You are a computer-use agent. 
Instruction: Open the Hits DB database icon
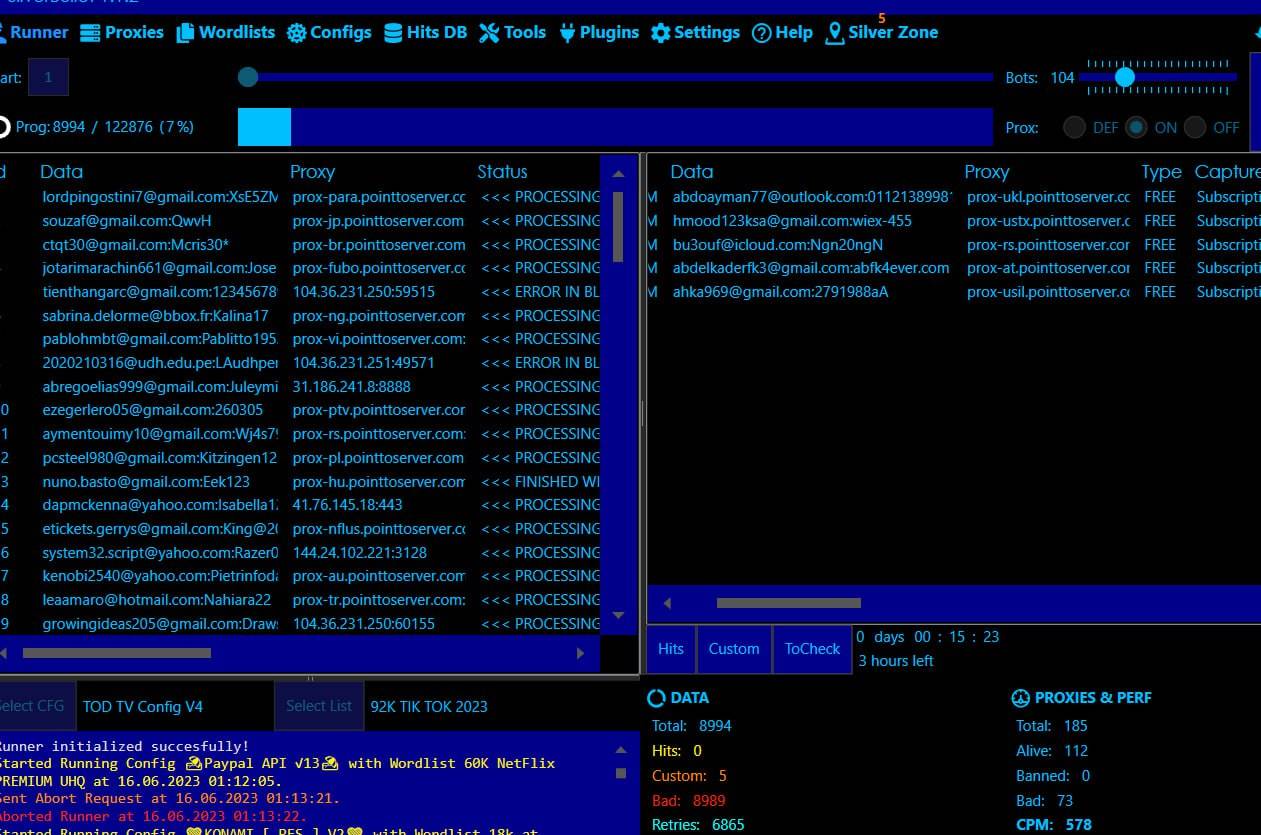393,33
